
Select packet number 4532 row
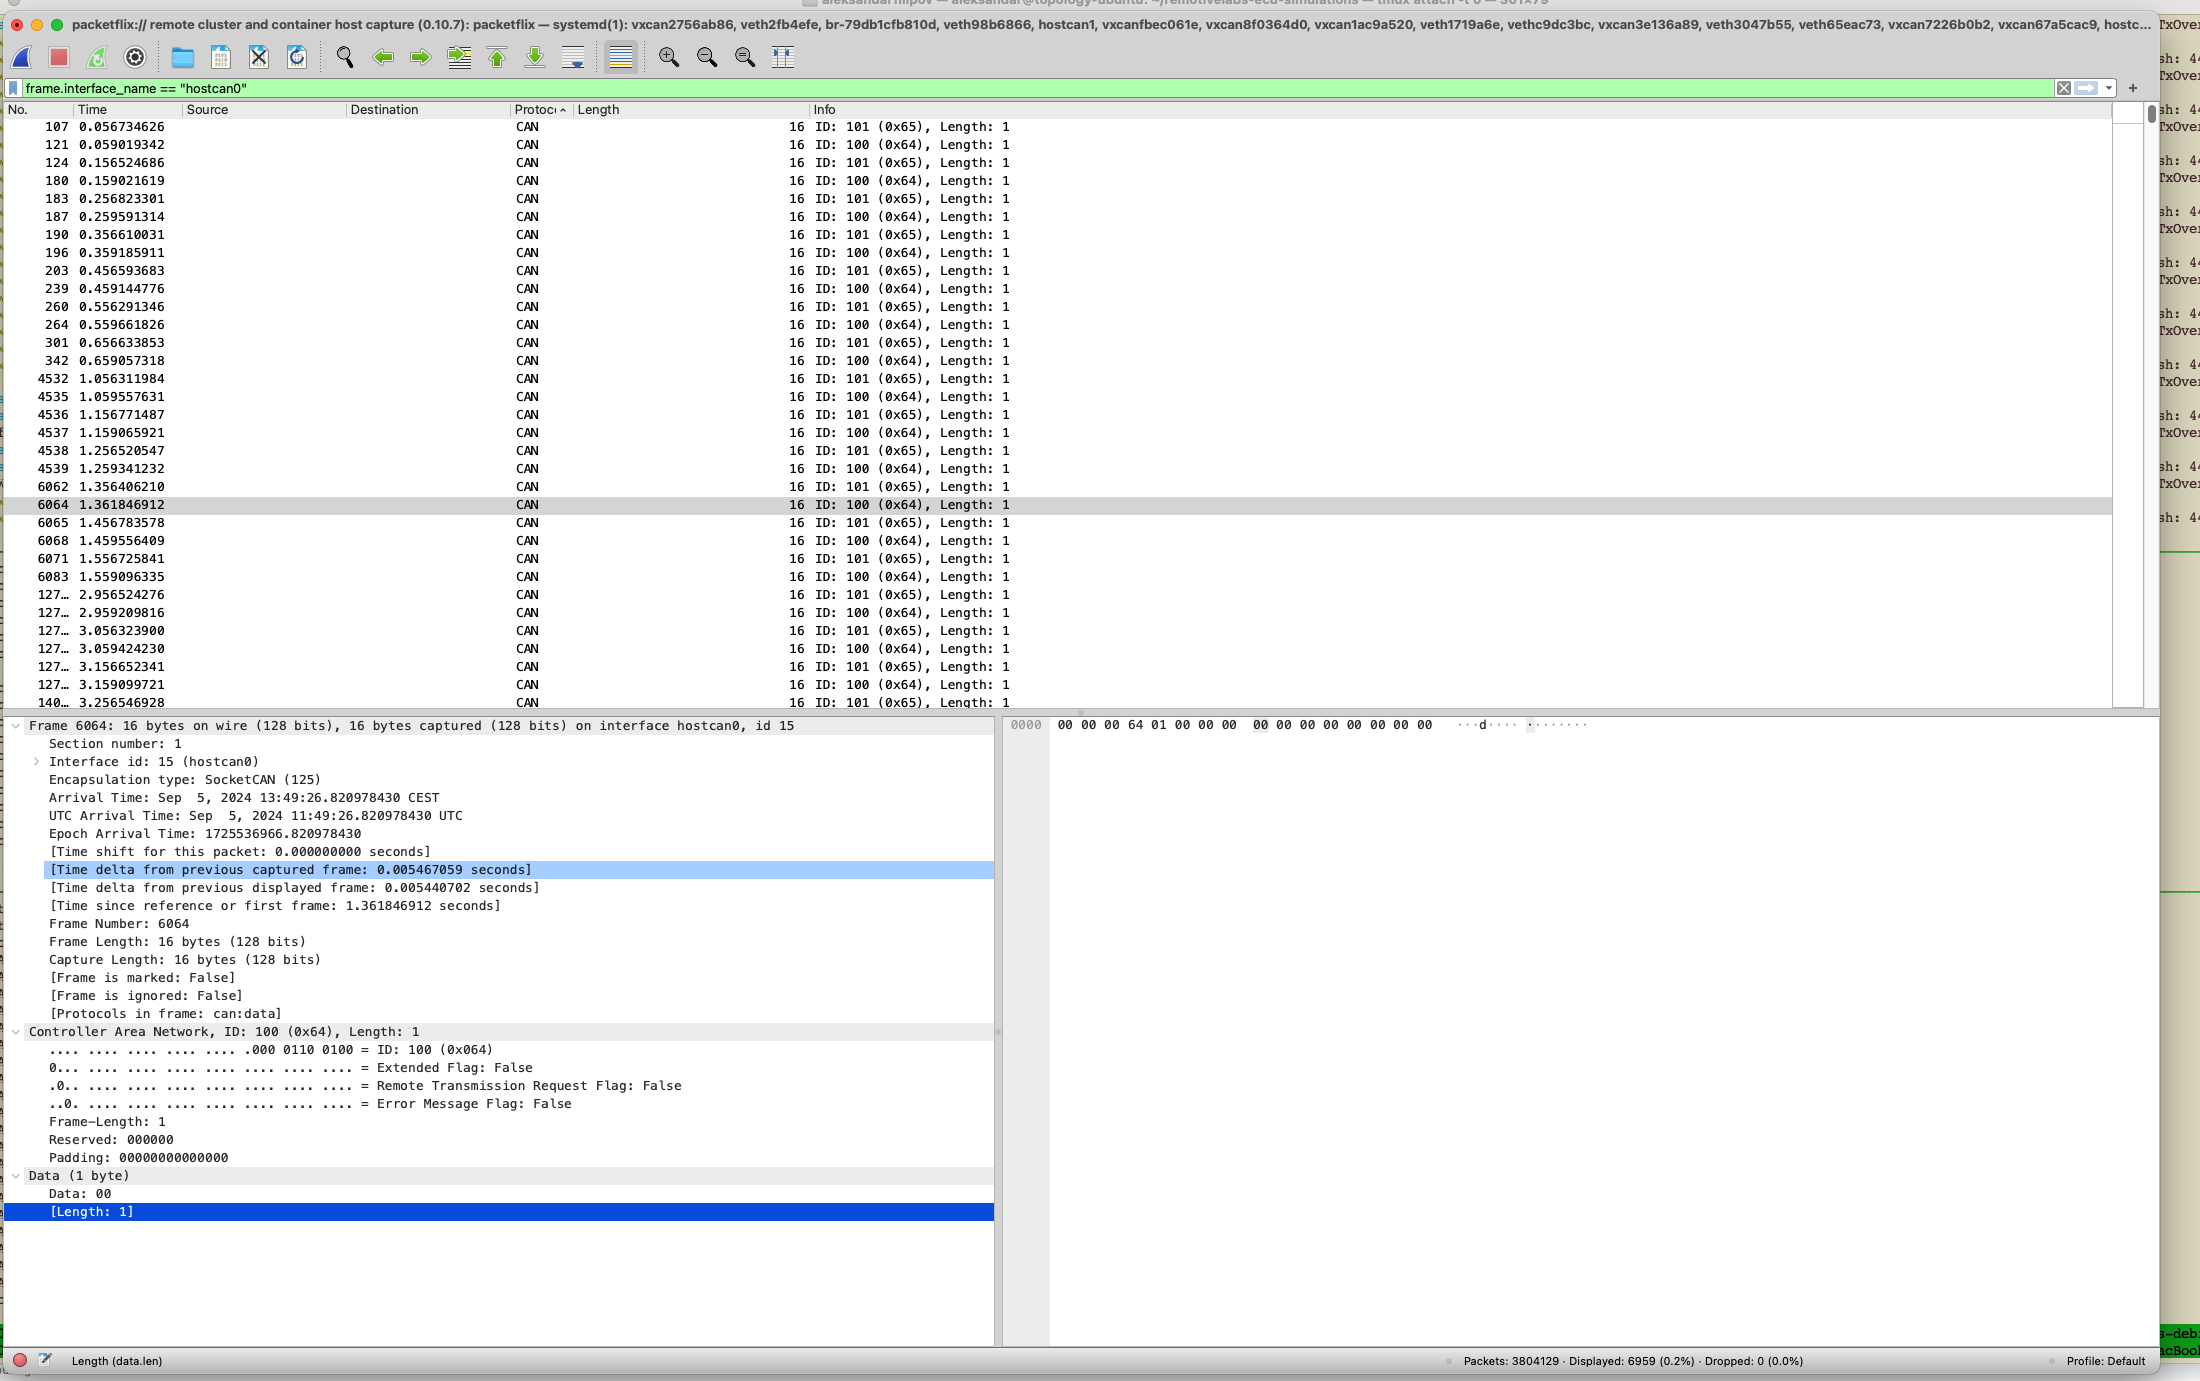click(1058, 379)
